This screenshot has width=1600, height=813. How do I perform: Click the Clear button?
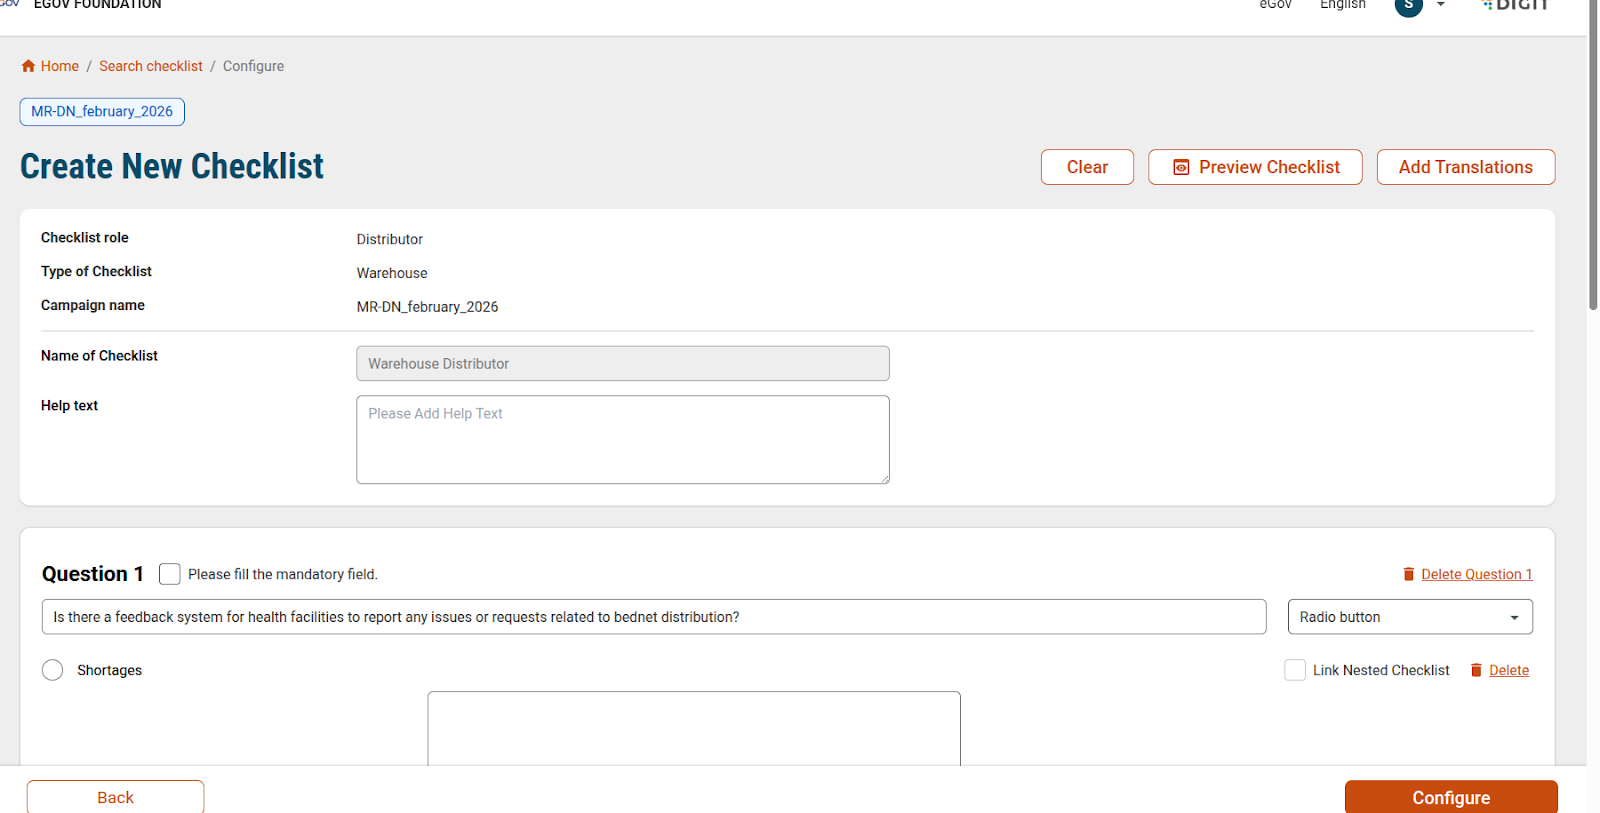click(x=1087, y=167)
